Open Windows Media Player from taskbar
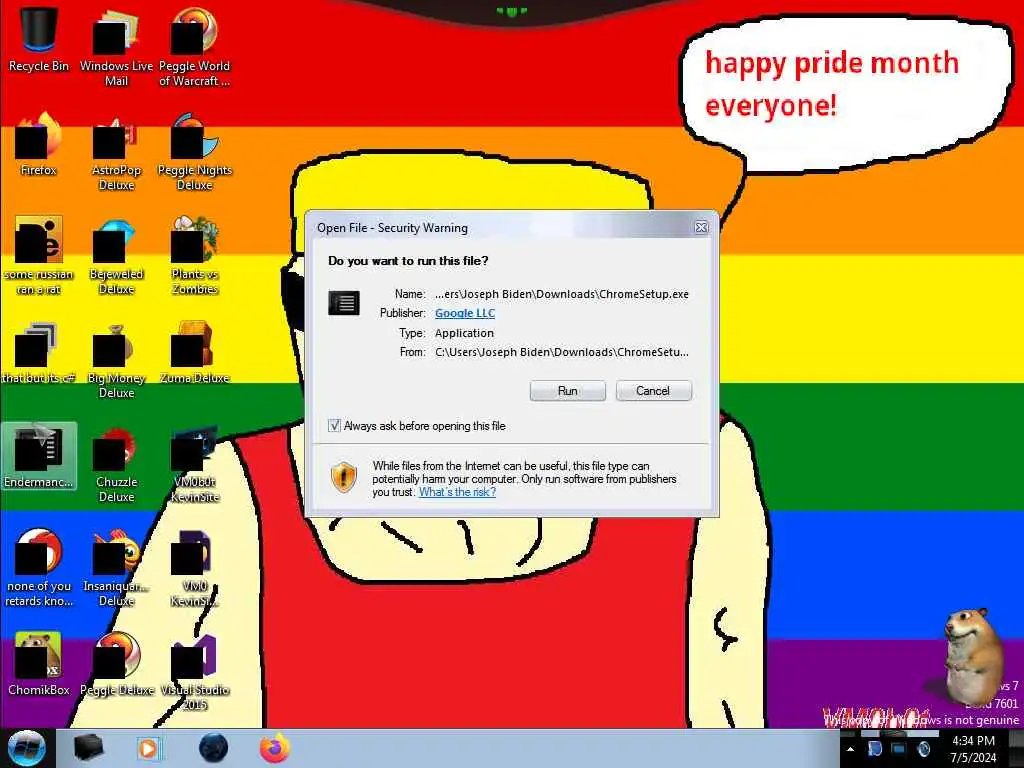Screen dimensions: 1024x768 pos(149,748)
